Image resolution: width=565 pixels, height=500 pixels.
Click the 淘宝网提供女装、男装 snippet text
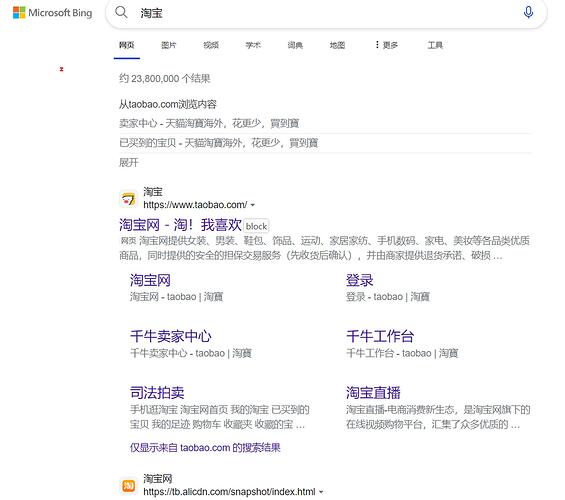click(324, 248)
